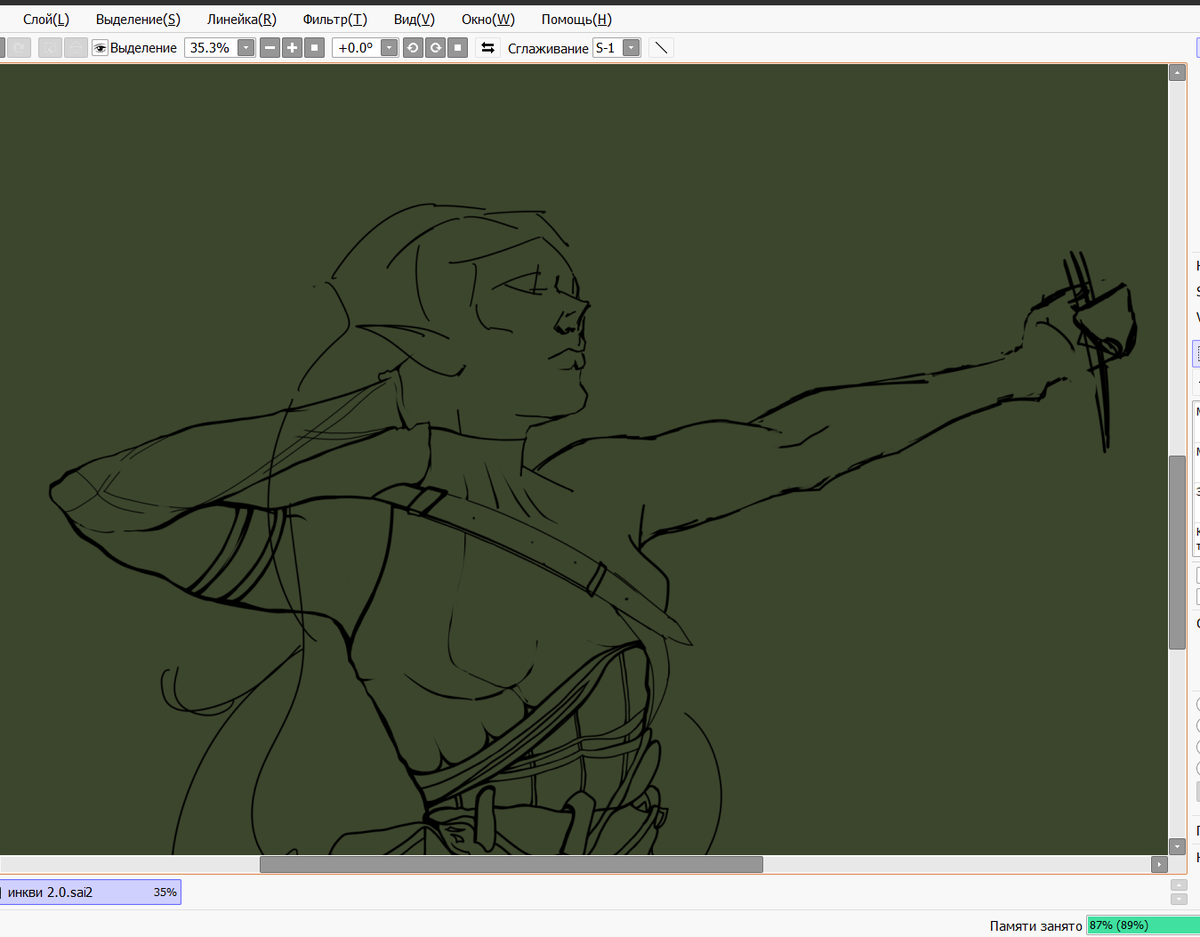Click the vertical scrollbar thumb

point(1177,552)
